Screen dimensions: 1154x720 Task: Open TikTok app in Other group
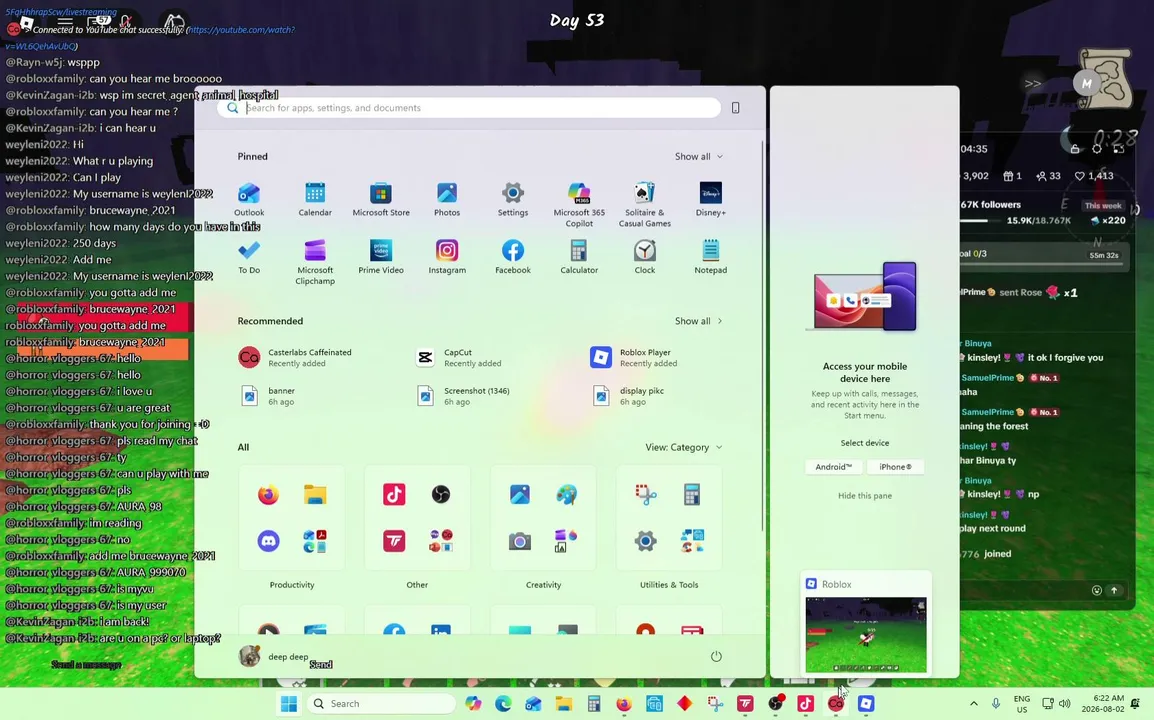tap(394, 494)
